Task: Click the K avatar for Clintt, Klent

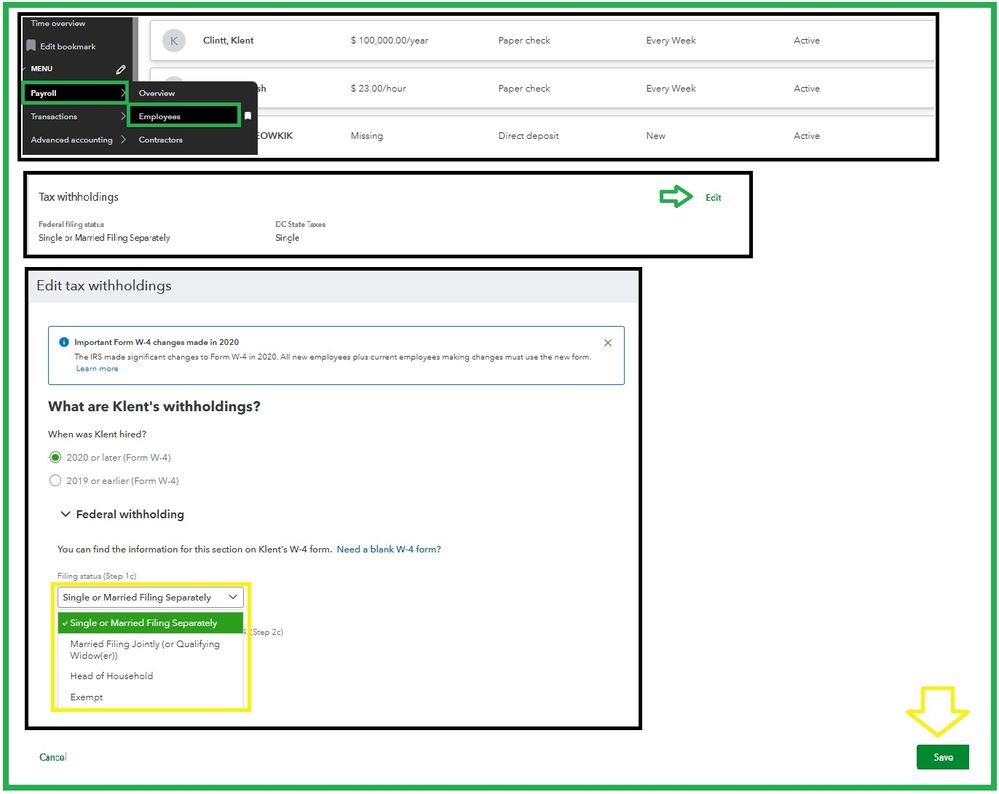Action: [174, 41]
